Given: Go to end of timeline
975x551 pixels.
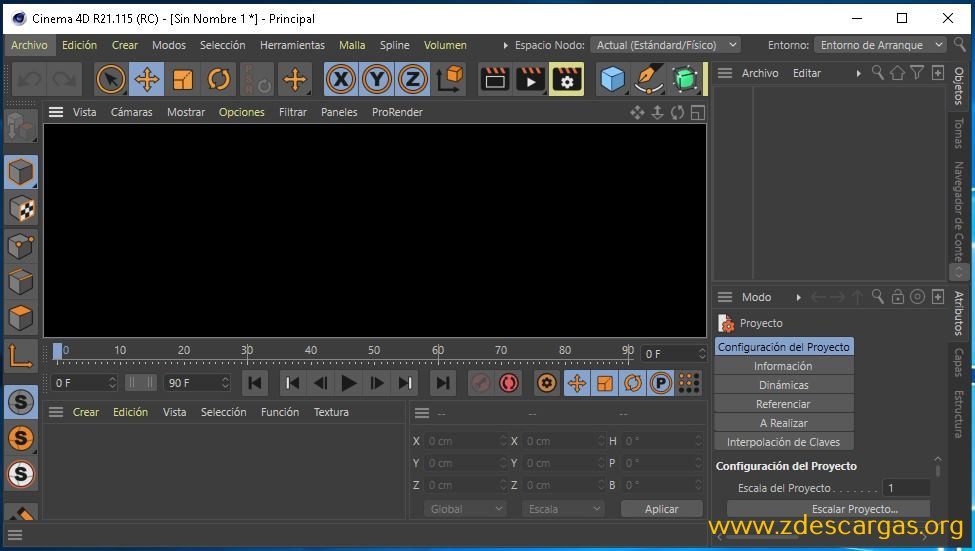Looking at the screenshot, I should [443, 383].
